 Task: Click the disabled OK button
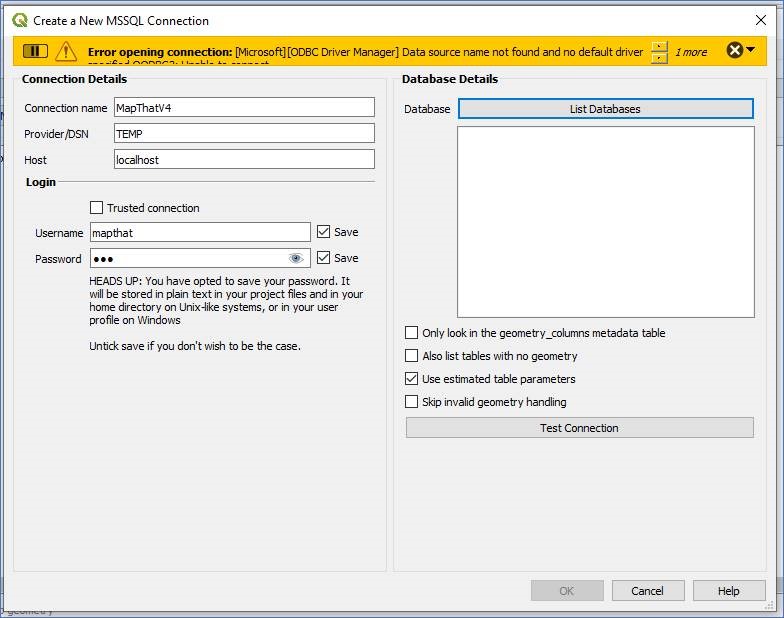pos(567,590)
